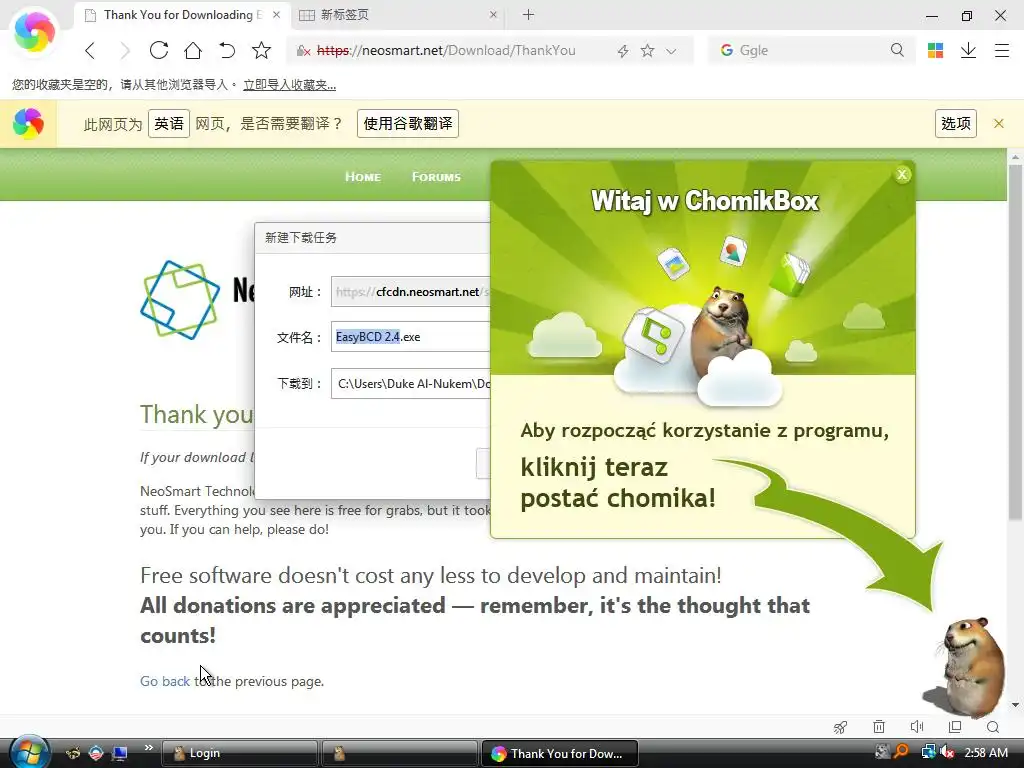Open the Windows Start orb

pyautogui.click(x=30, y=752)
